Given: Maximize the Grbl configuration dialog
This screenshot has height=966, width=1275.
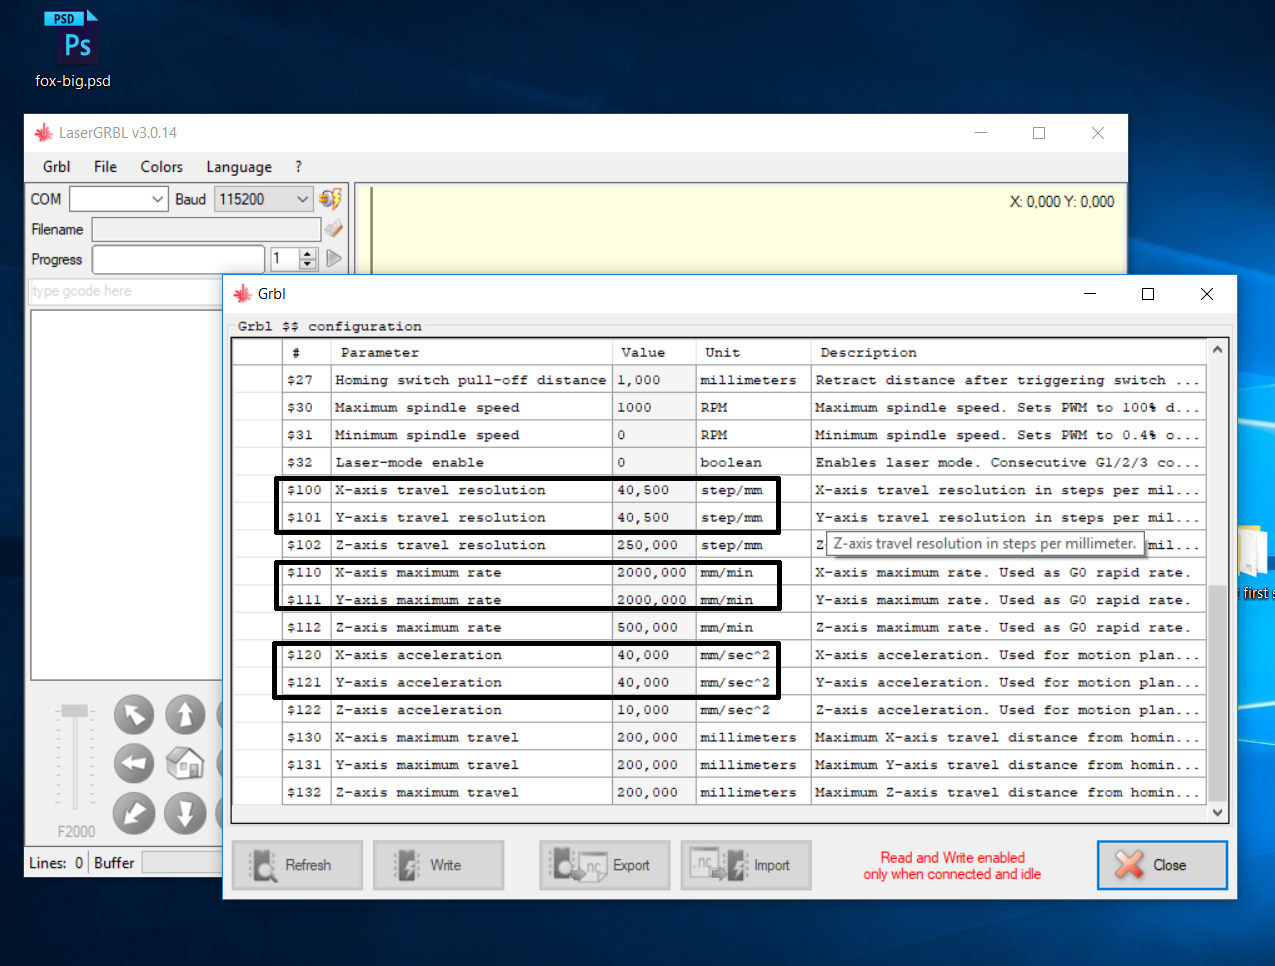Looking at the screenshot, I should pos(1148,294).
